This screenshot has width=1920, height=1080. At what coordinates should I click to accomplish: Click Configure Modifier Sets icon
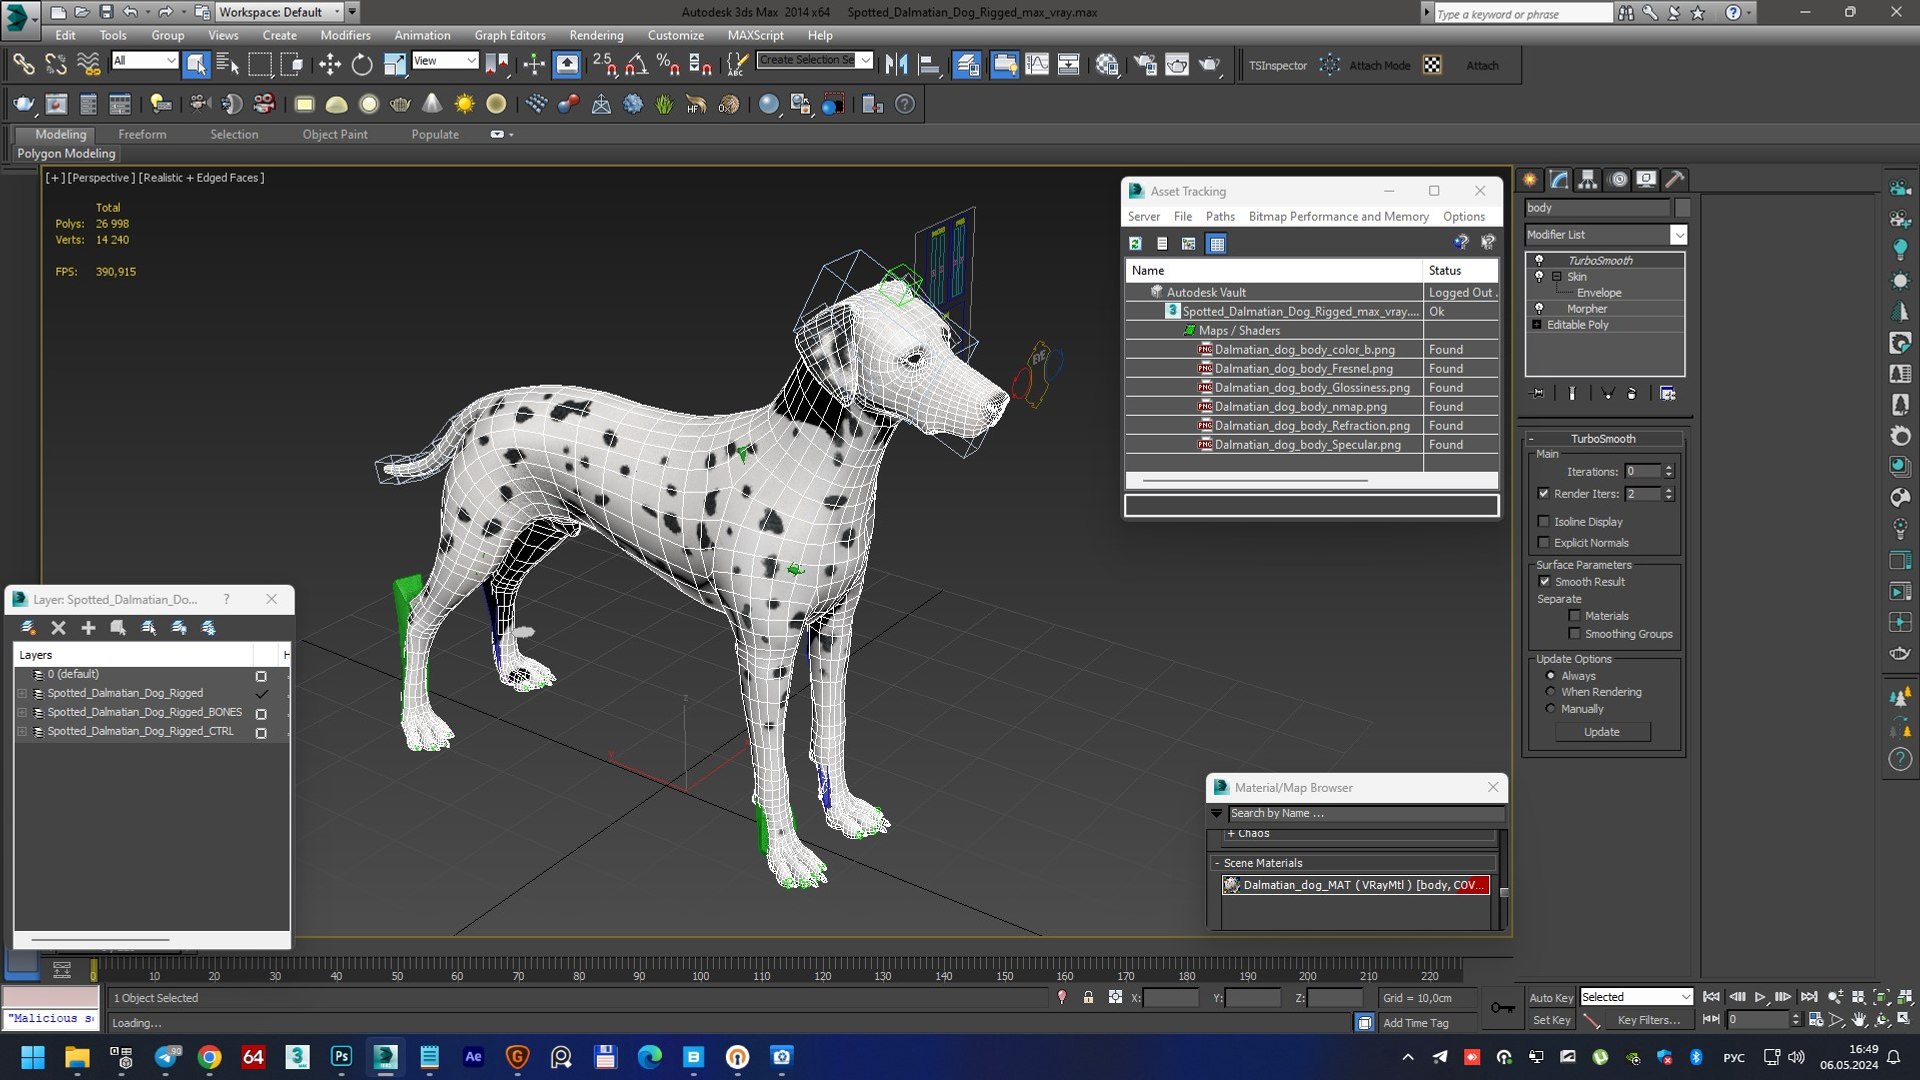[x=1667, y=393]
